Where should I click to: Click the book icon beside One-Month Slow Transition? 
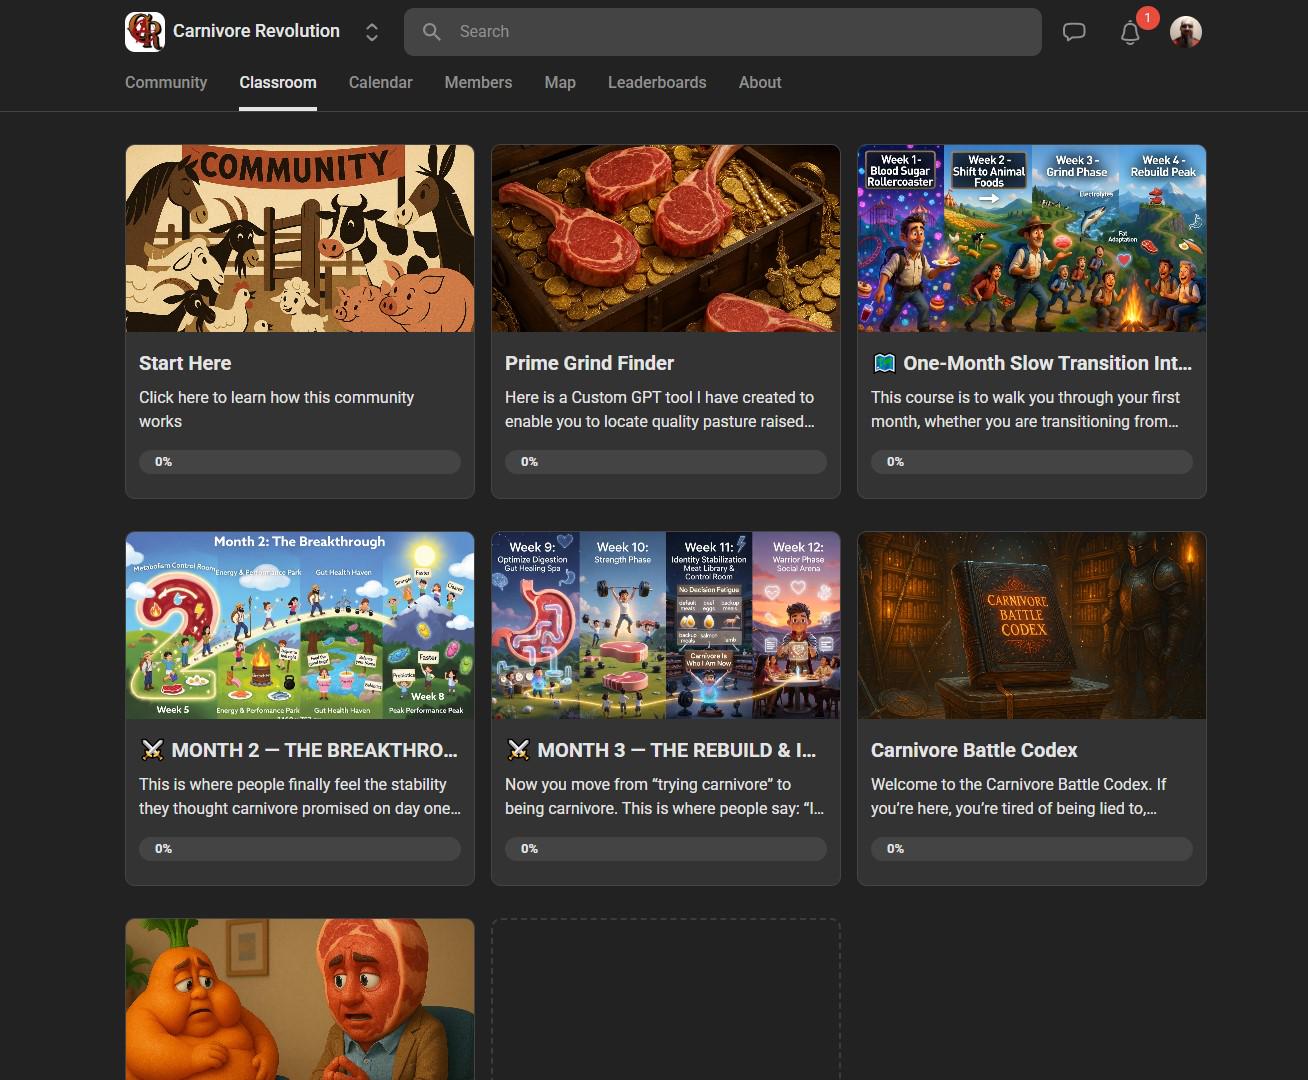coord(884,364)
